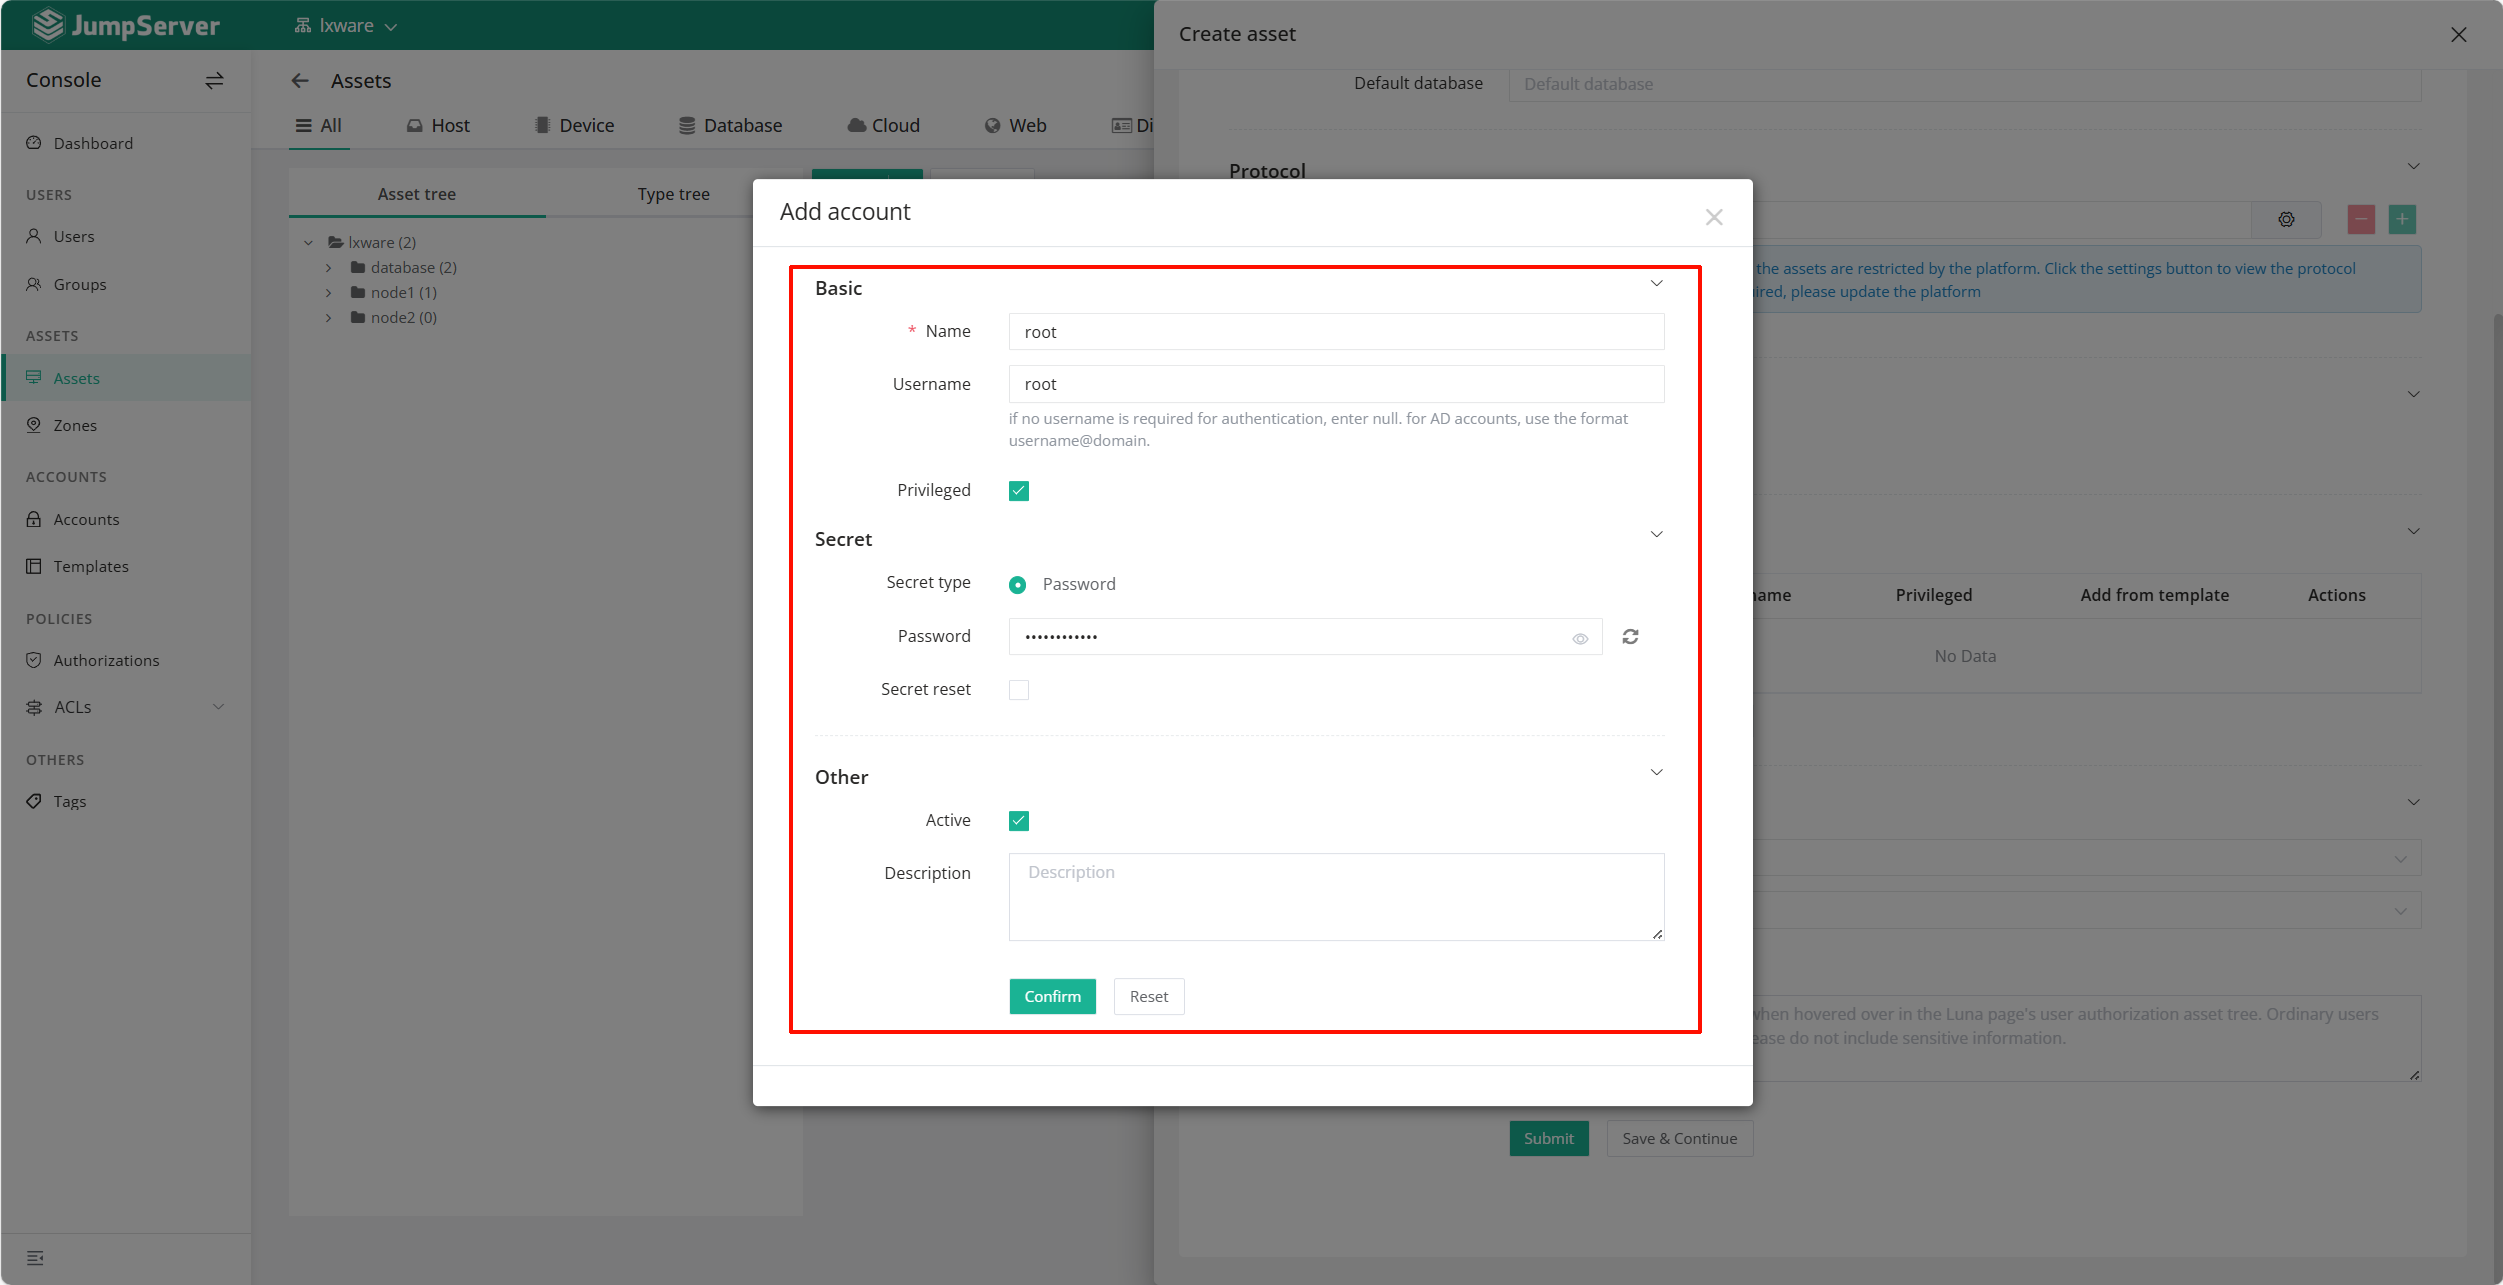Viewport: 2503px width, 1285px height.
Task: Click the Confirm button in Add account
Action: pyautogui.click(x=1051, y=996)
